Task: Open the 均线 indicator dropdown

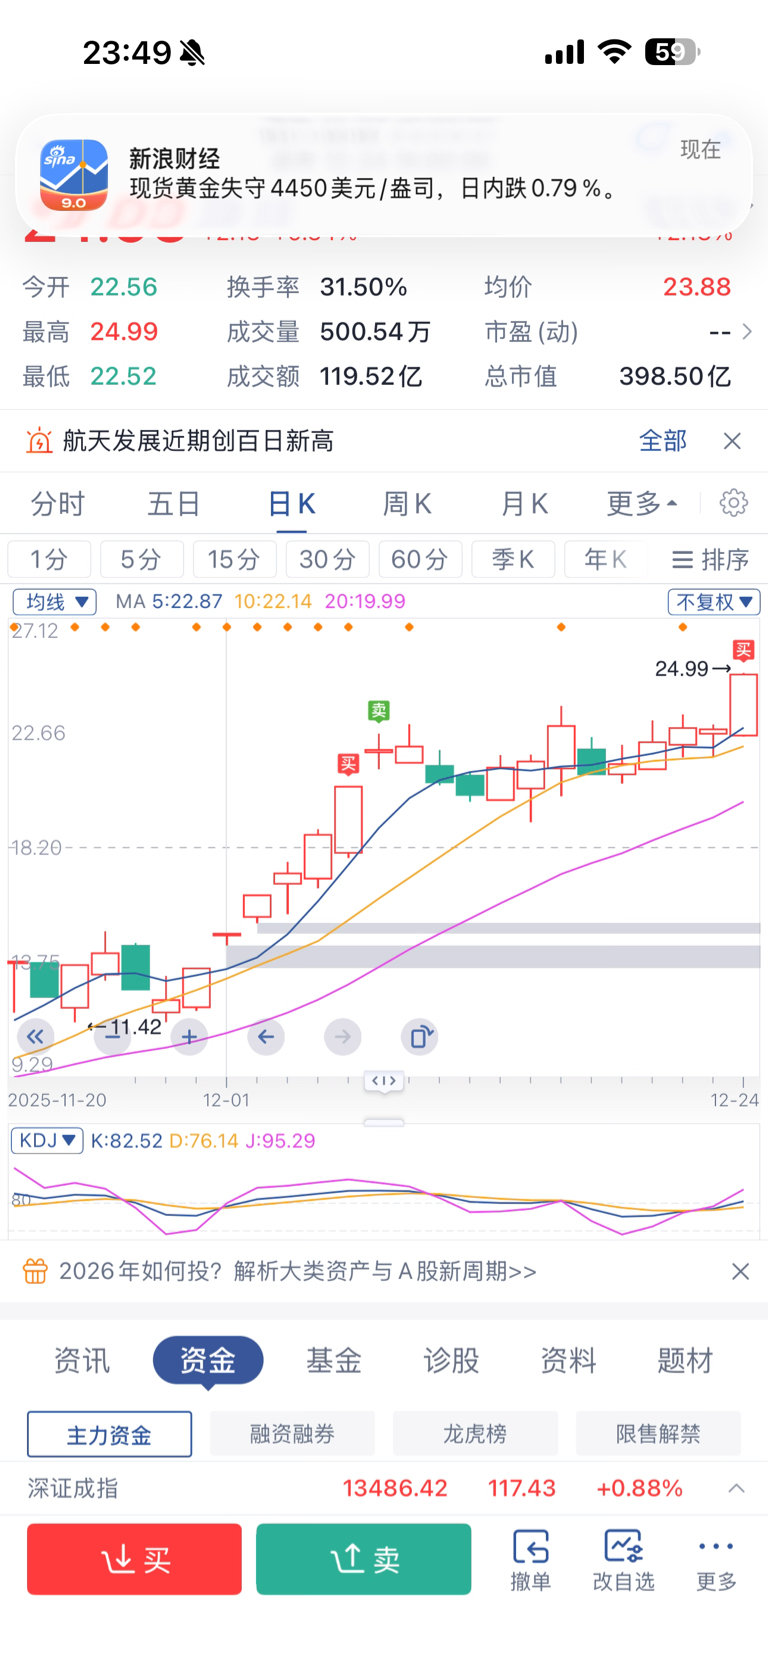Action: pos(54,602)
